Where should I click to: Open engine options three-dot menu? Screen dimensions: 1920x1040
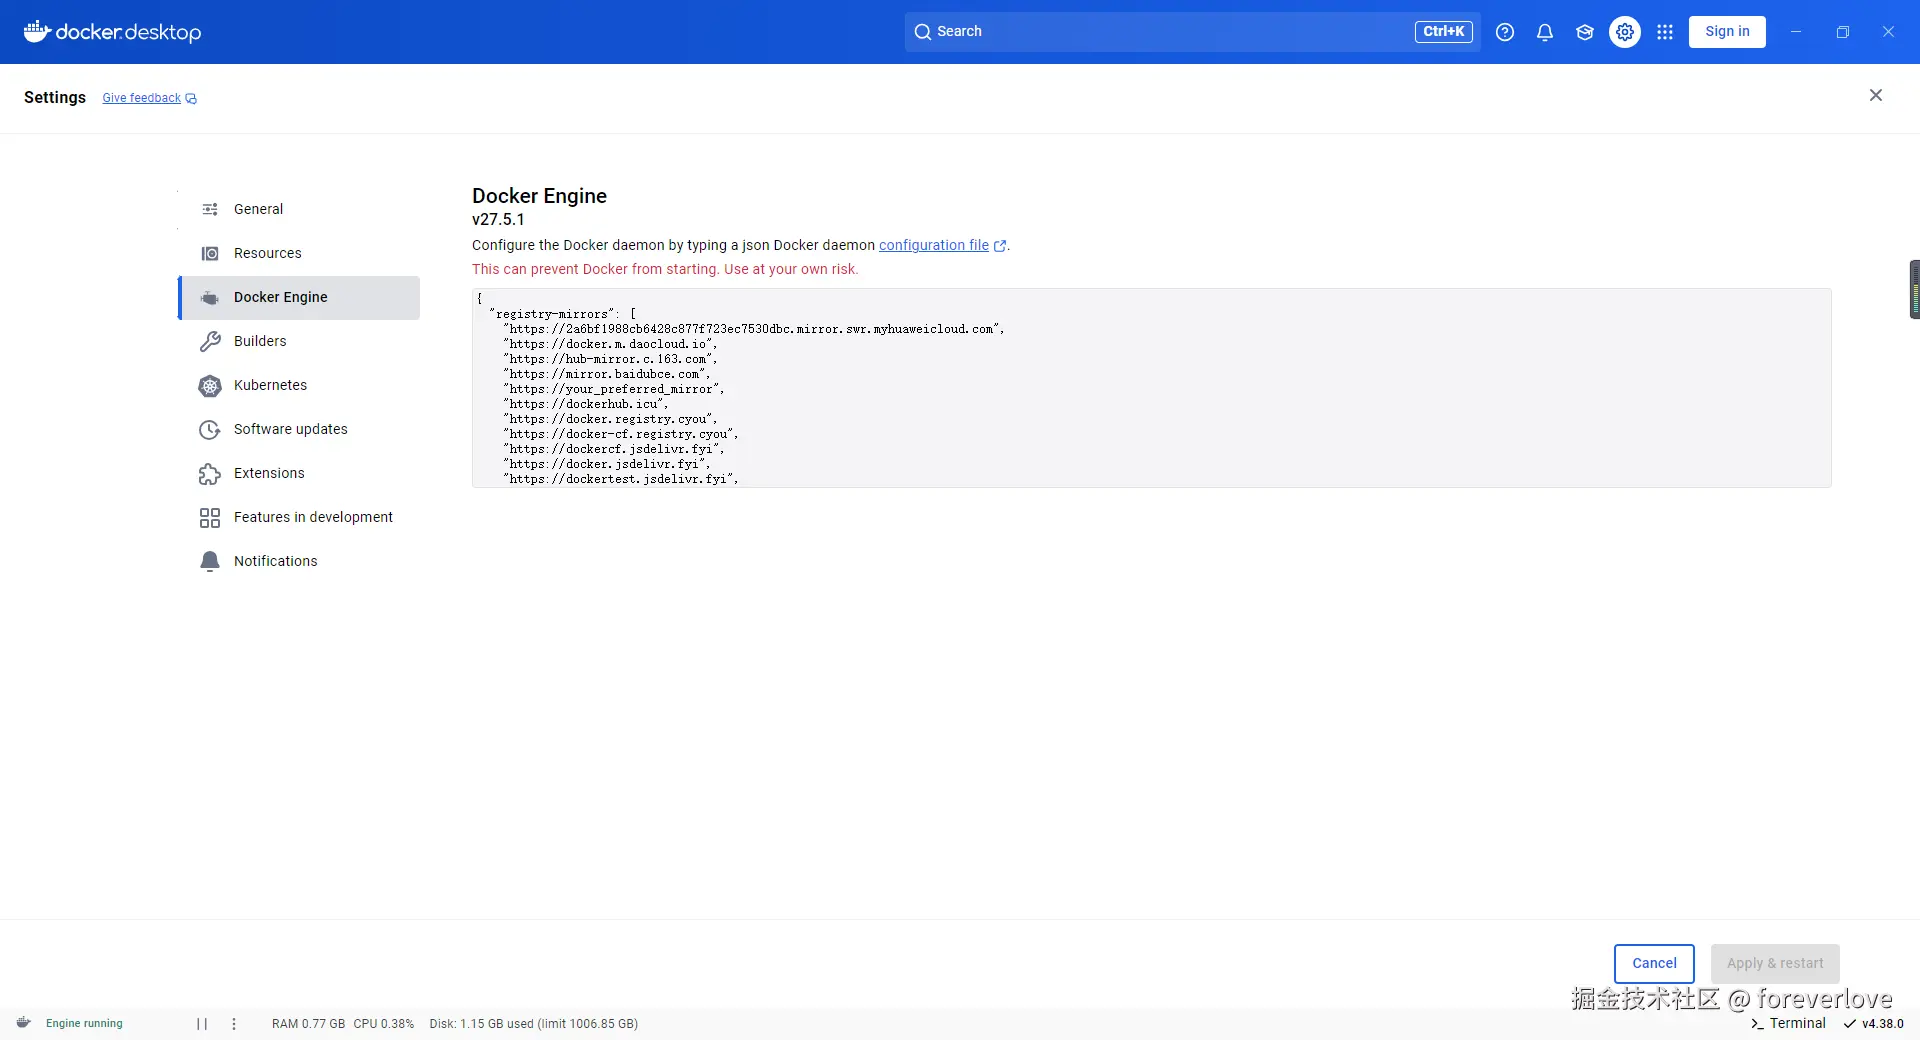click(234, 1023)
